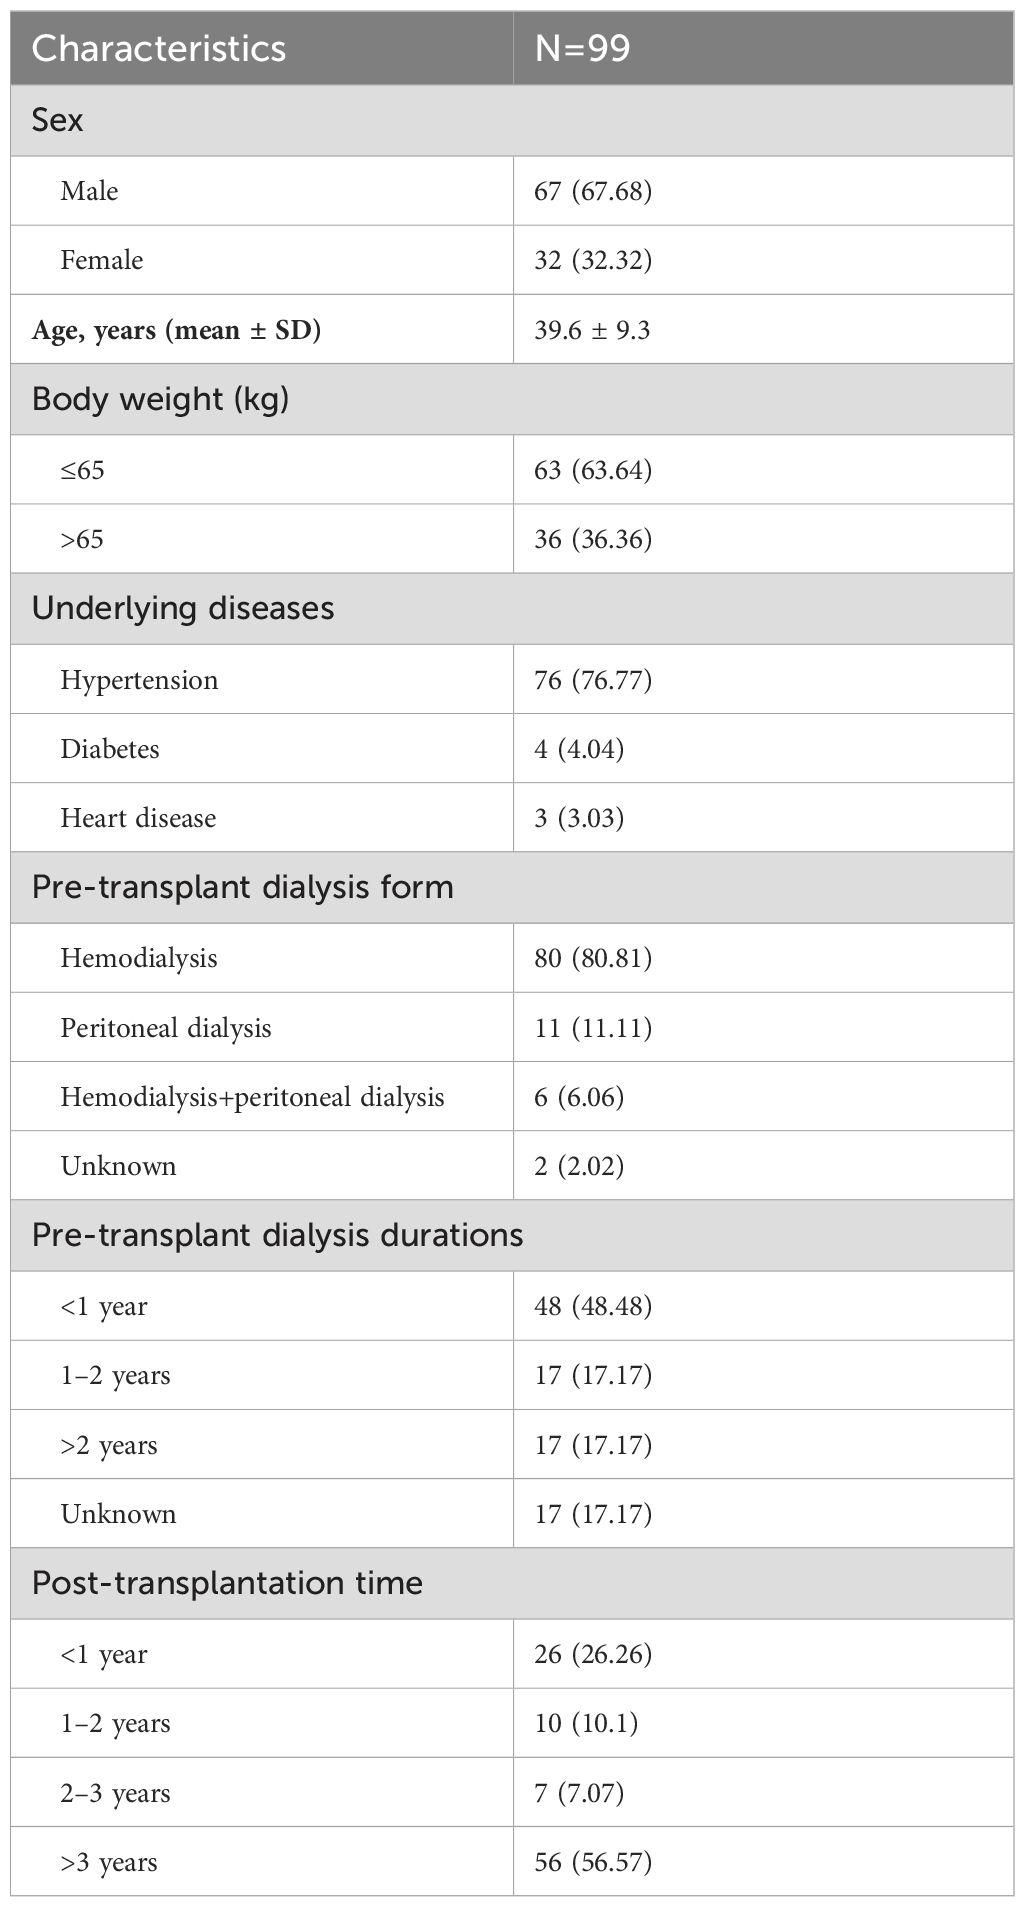Click the Characteristics column header
The image size is (1025, 1907).
[159, 48]
